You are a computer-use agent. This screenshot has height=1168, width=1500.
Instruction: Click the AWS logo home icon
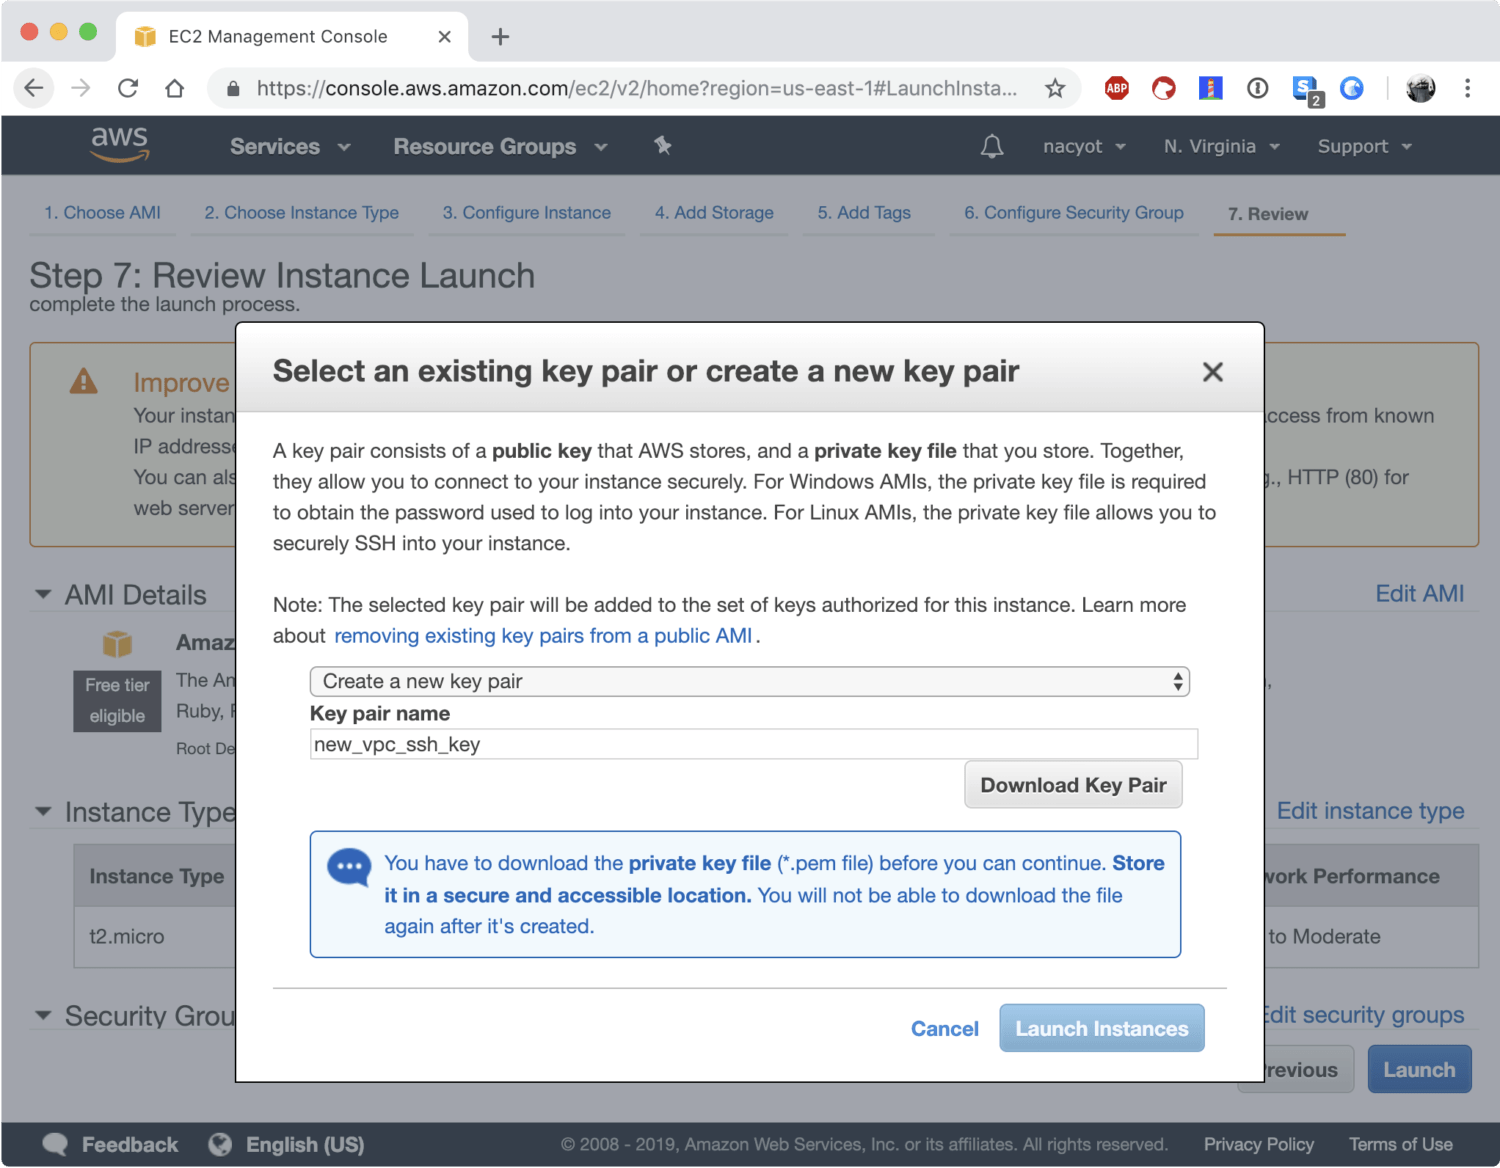click(120, 144)
